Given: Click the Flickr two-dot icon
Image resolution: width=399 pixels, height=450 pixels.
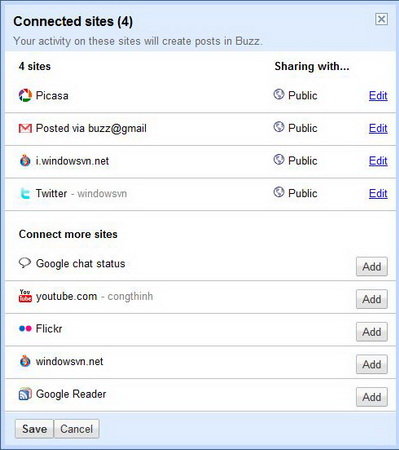Looking at the screenshot, I should click(x=25, y=329).
